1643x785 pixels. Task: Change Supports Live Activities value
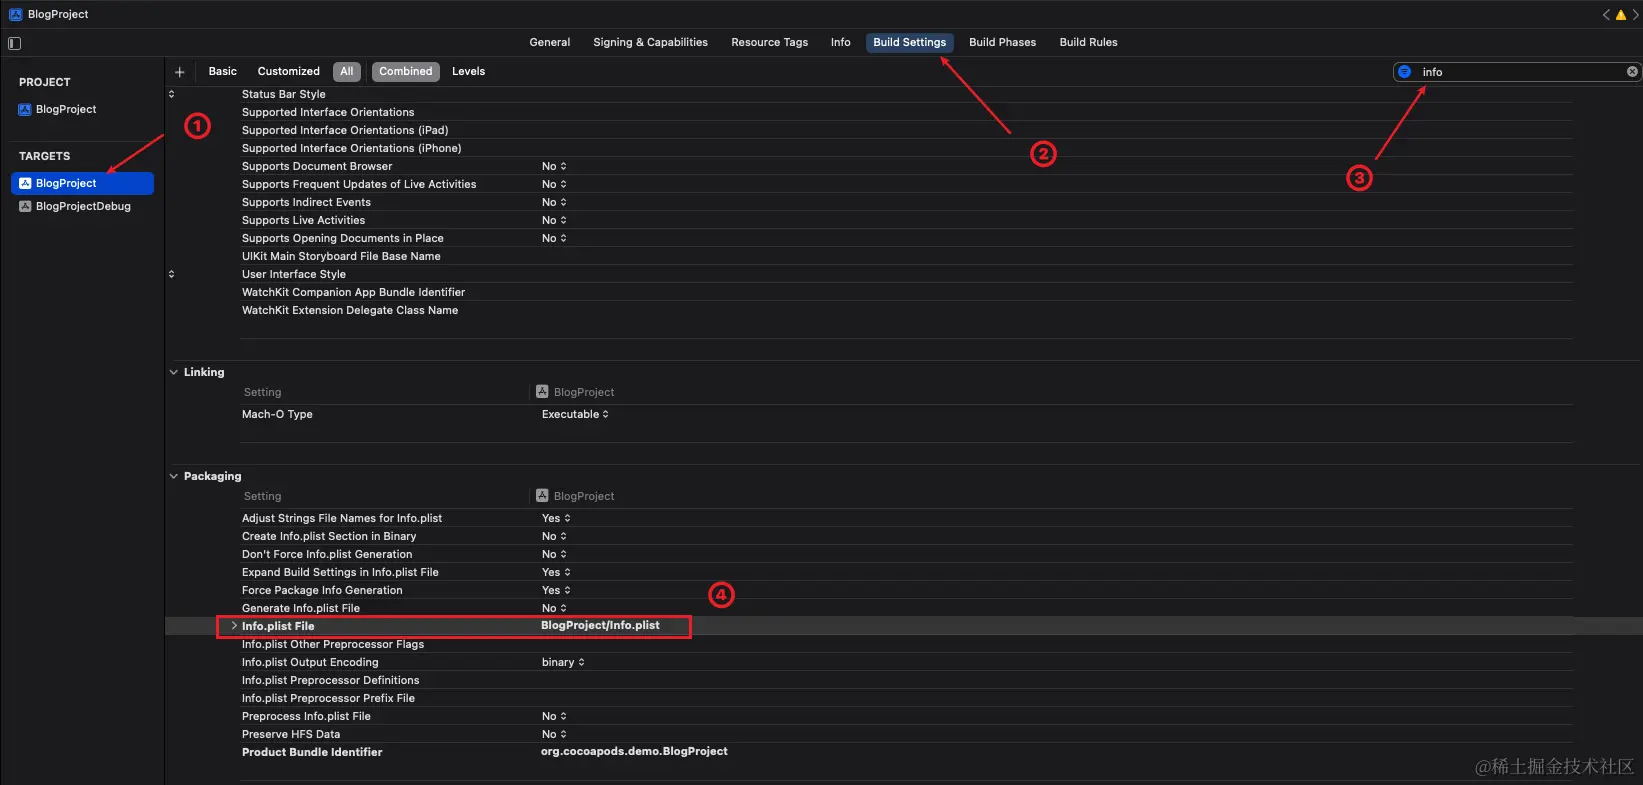[x=554, y=220]
